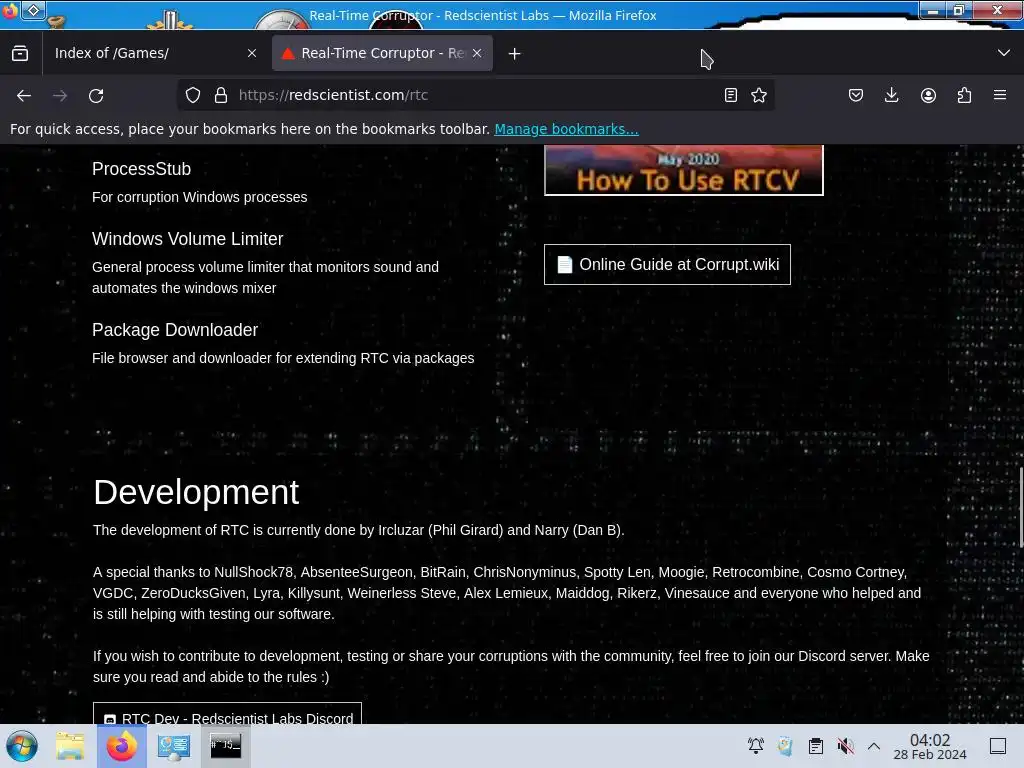
Task: Expand list all tabs chevron
Action: pos(1004,53)
